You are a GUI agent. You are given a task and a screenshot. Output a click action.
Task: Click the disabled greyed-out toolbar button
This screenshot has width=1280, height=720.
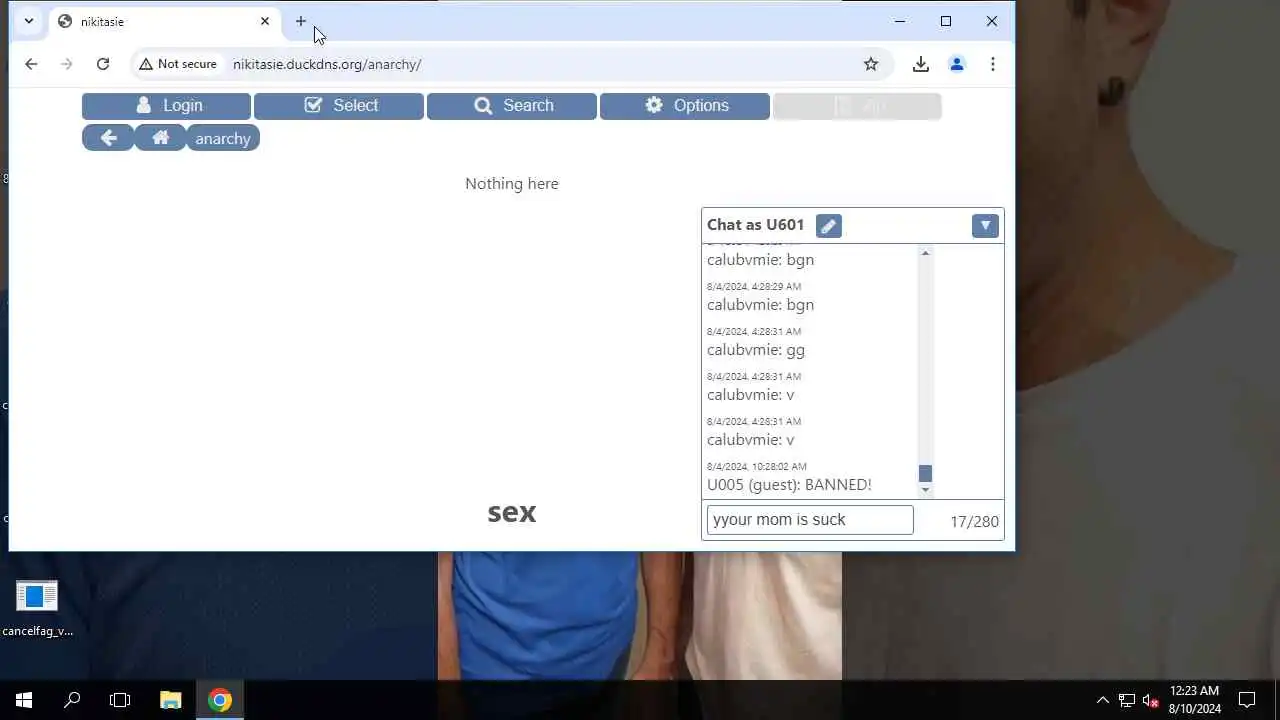[857, 106]
